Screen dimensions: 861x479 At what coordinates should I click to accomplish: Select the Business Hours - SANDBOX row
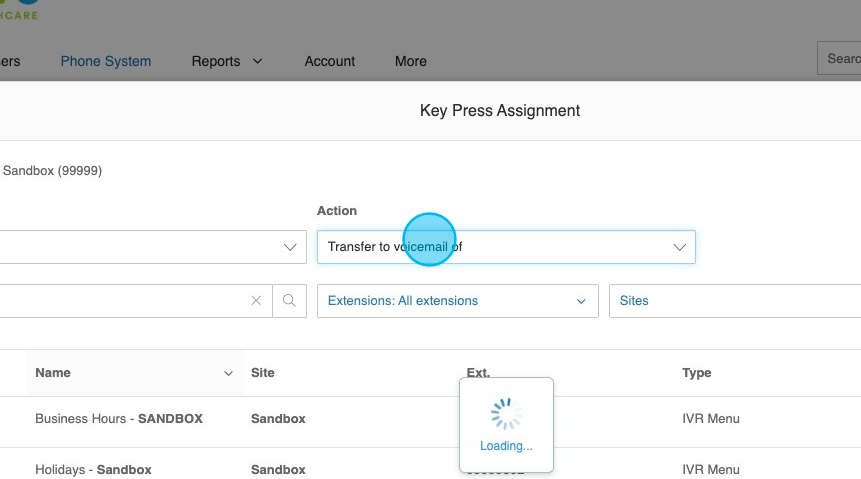pos(119,419)
